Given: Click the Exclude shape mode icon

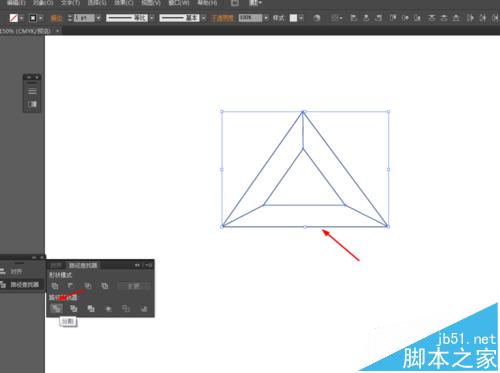Looking at the screenshot, I should point(105,286).
